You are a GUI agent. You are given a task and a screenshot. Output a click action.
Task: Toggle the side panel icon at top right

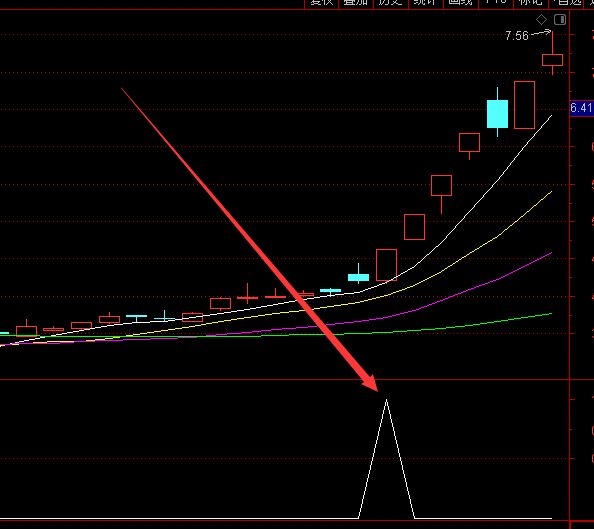(560, 19)
